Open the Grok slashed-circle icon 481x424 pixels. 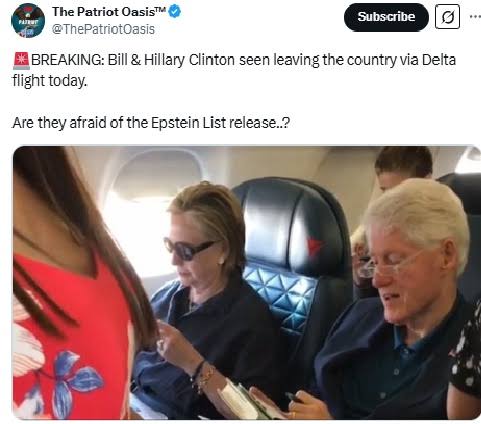coord(447,17)
